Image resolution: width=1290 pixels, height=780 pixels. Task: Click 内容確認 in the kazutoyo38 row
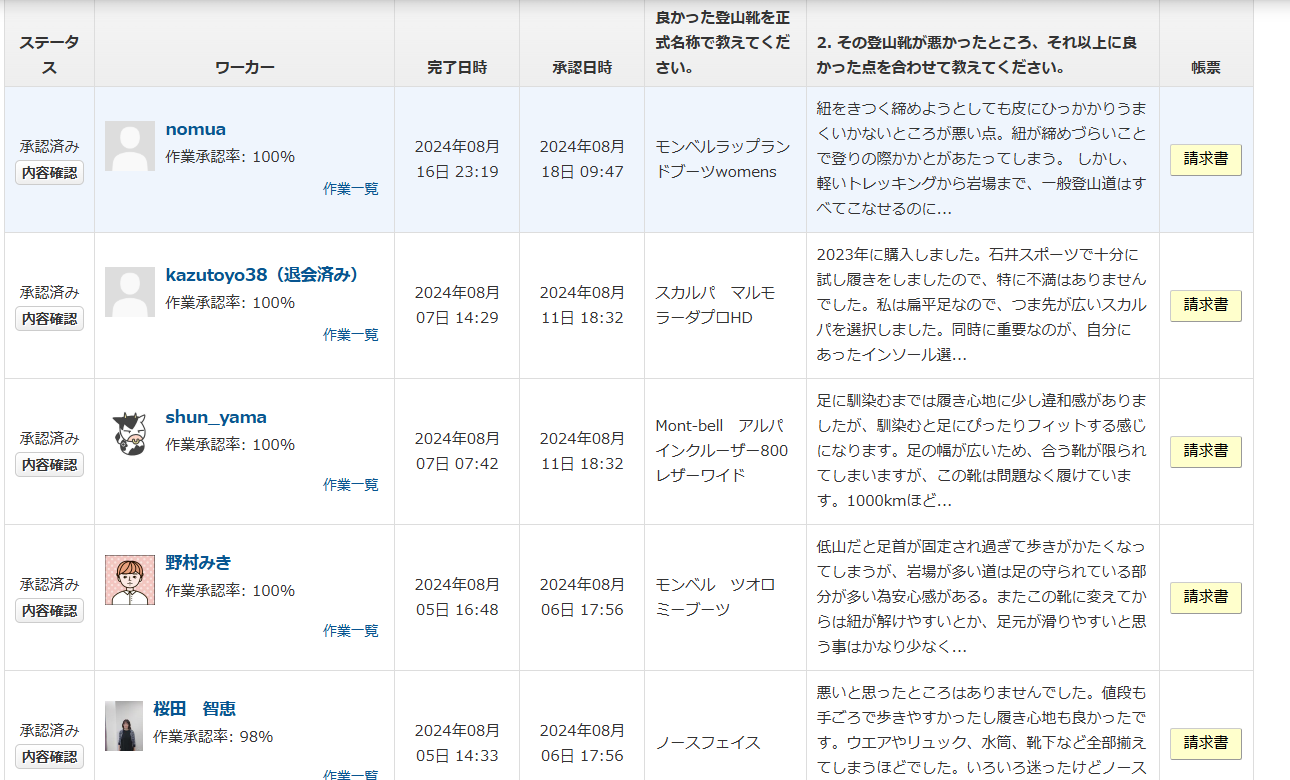49,319
